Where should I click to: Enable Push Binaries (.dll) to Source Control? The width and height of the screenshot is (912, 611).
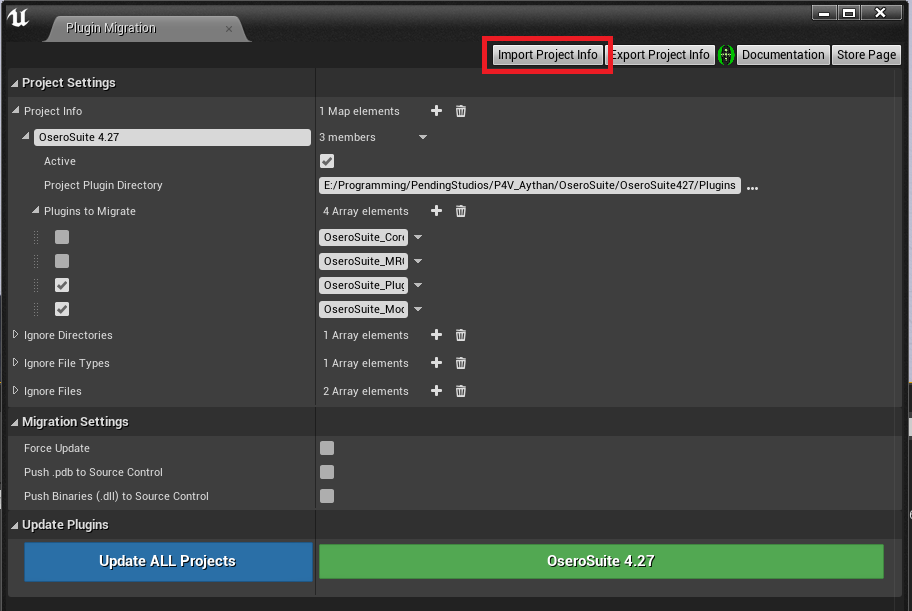pyautogui.click(x=327, y=496)
